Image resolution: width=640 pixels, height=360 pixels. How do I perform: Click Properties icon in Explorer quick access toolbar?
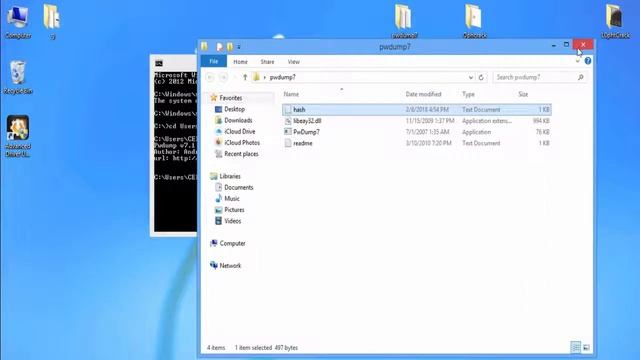[220, 47]
